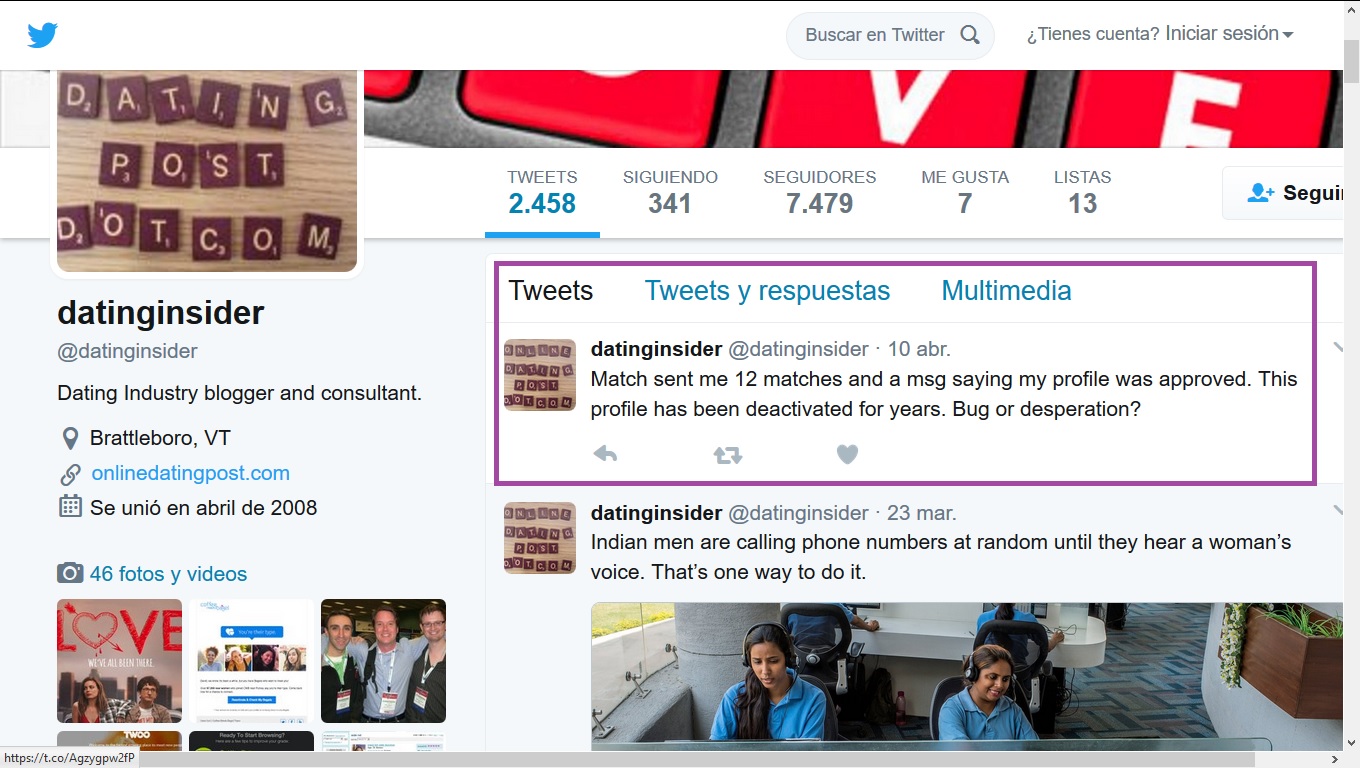Viewport: 1360px width, 768px height.
Task: Open the onlinedatingpost.com link
Action: 190,473
